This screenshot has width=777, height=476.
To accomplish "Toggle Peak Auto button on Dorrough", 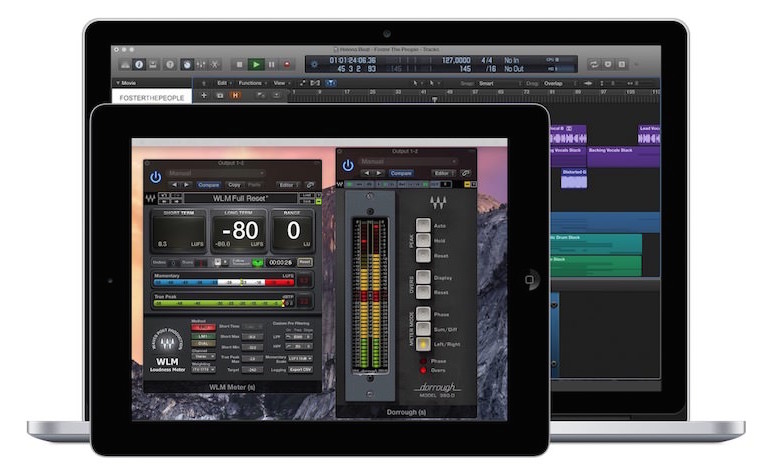I will (423, 225).
